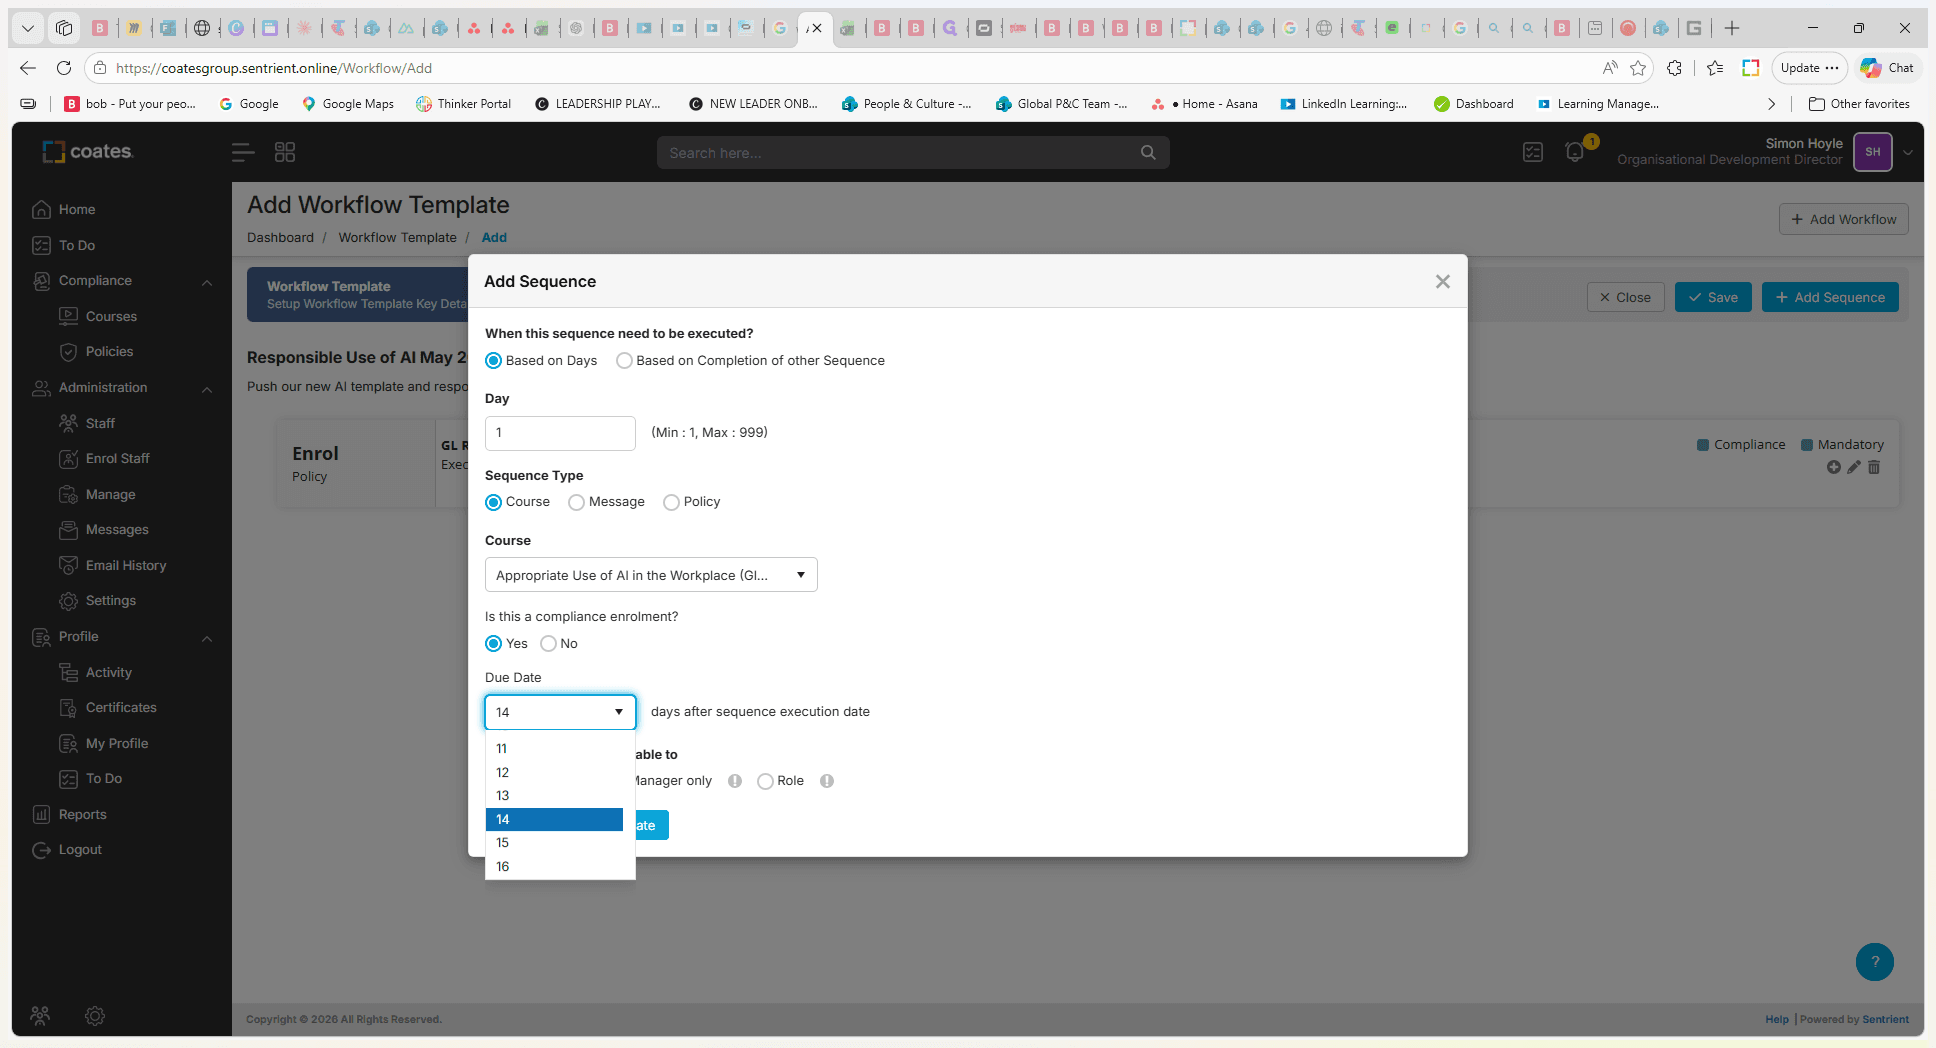Image resolution: width=1936 pixels, height=1048 pixels.
Task: Select Based on Completion of other Sequence
Action: (x=624, y=361)
